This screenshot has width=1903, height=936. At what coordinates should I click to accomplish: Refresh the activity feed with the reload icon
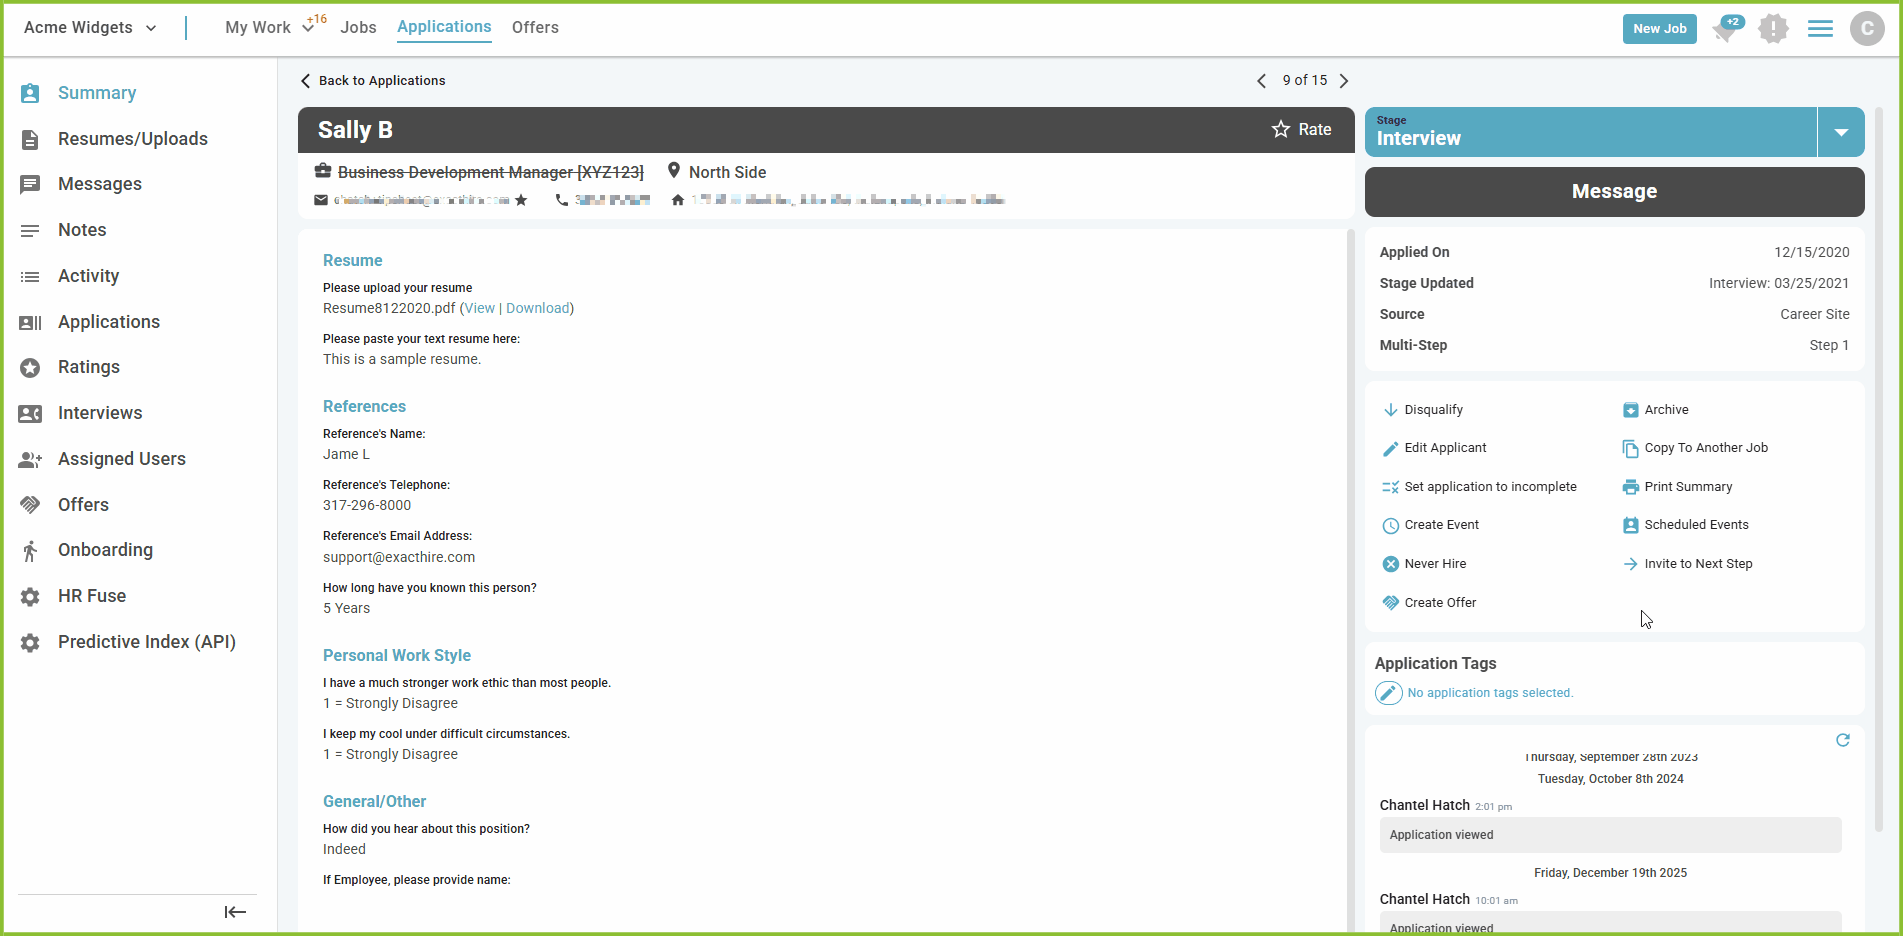coord(1842,740)
